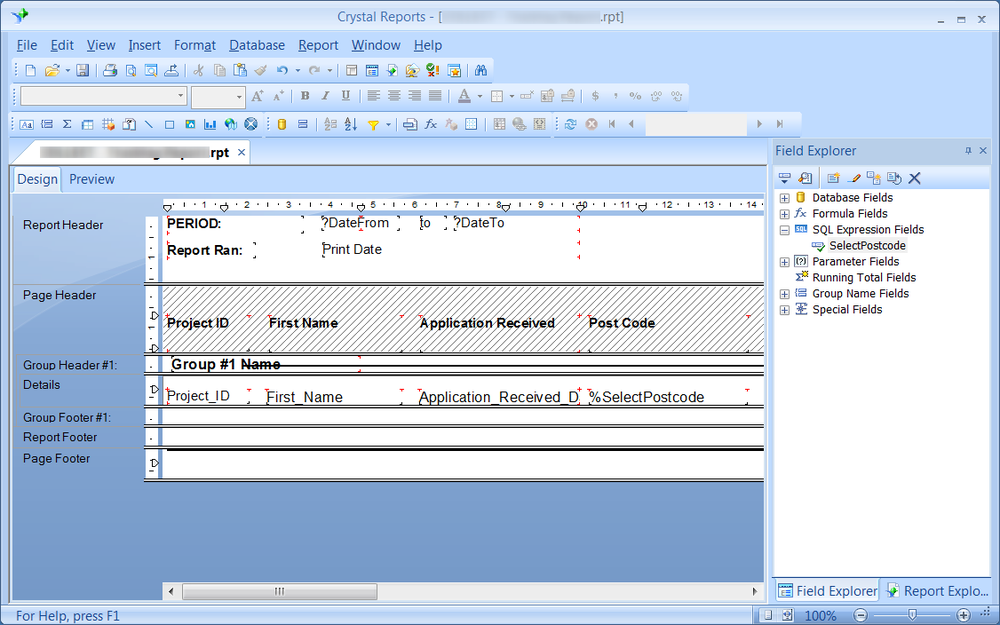This screenshot has height=625, width=1000.
Task: Click the Save floppy disk icon
Action: coord(82,71)
